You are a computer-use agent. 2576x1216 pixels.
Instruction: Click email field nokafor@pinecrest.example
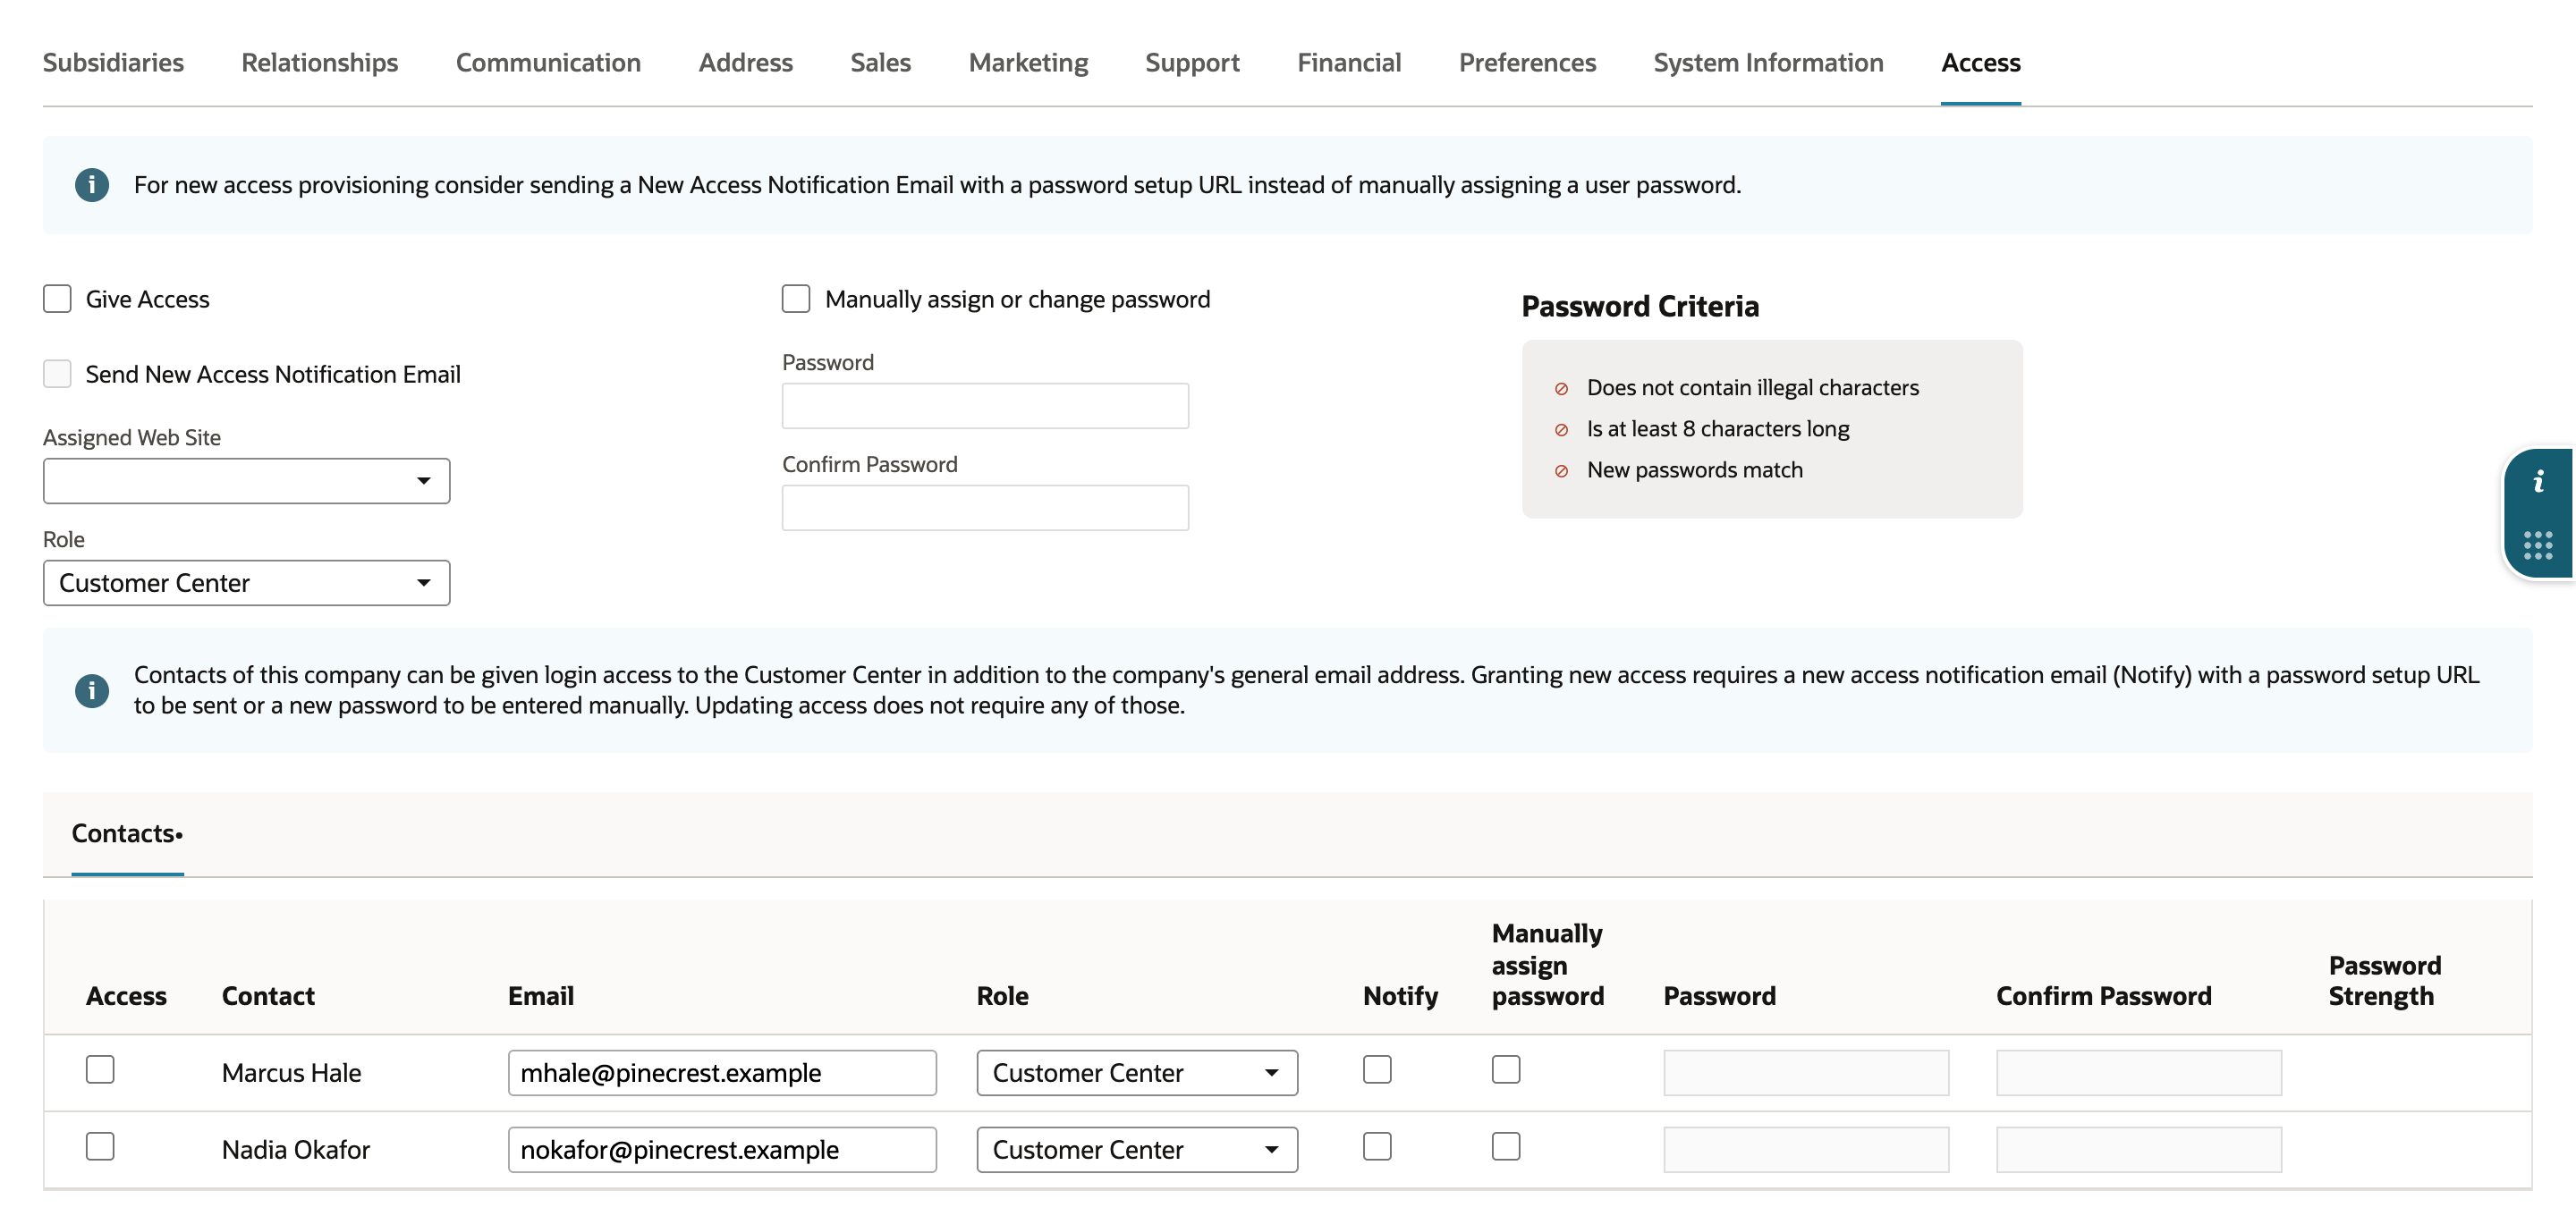click(x=722, y=1150)
